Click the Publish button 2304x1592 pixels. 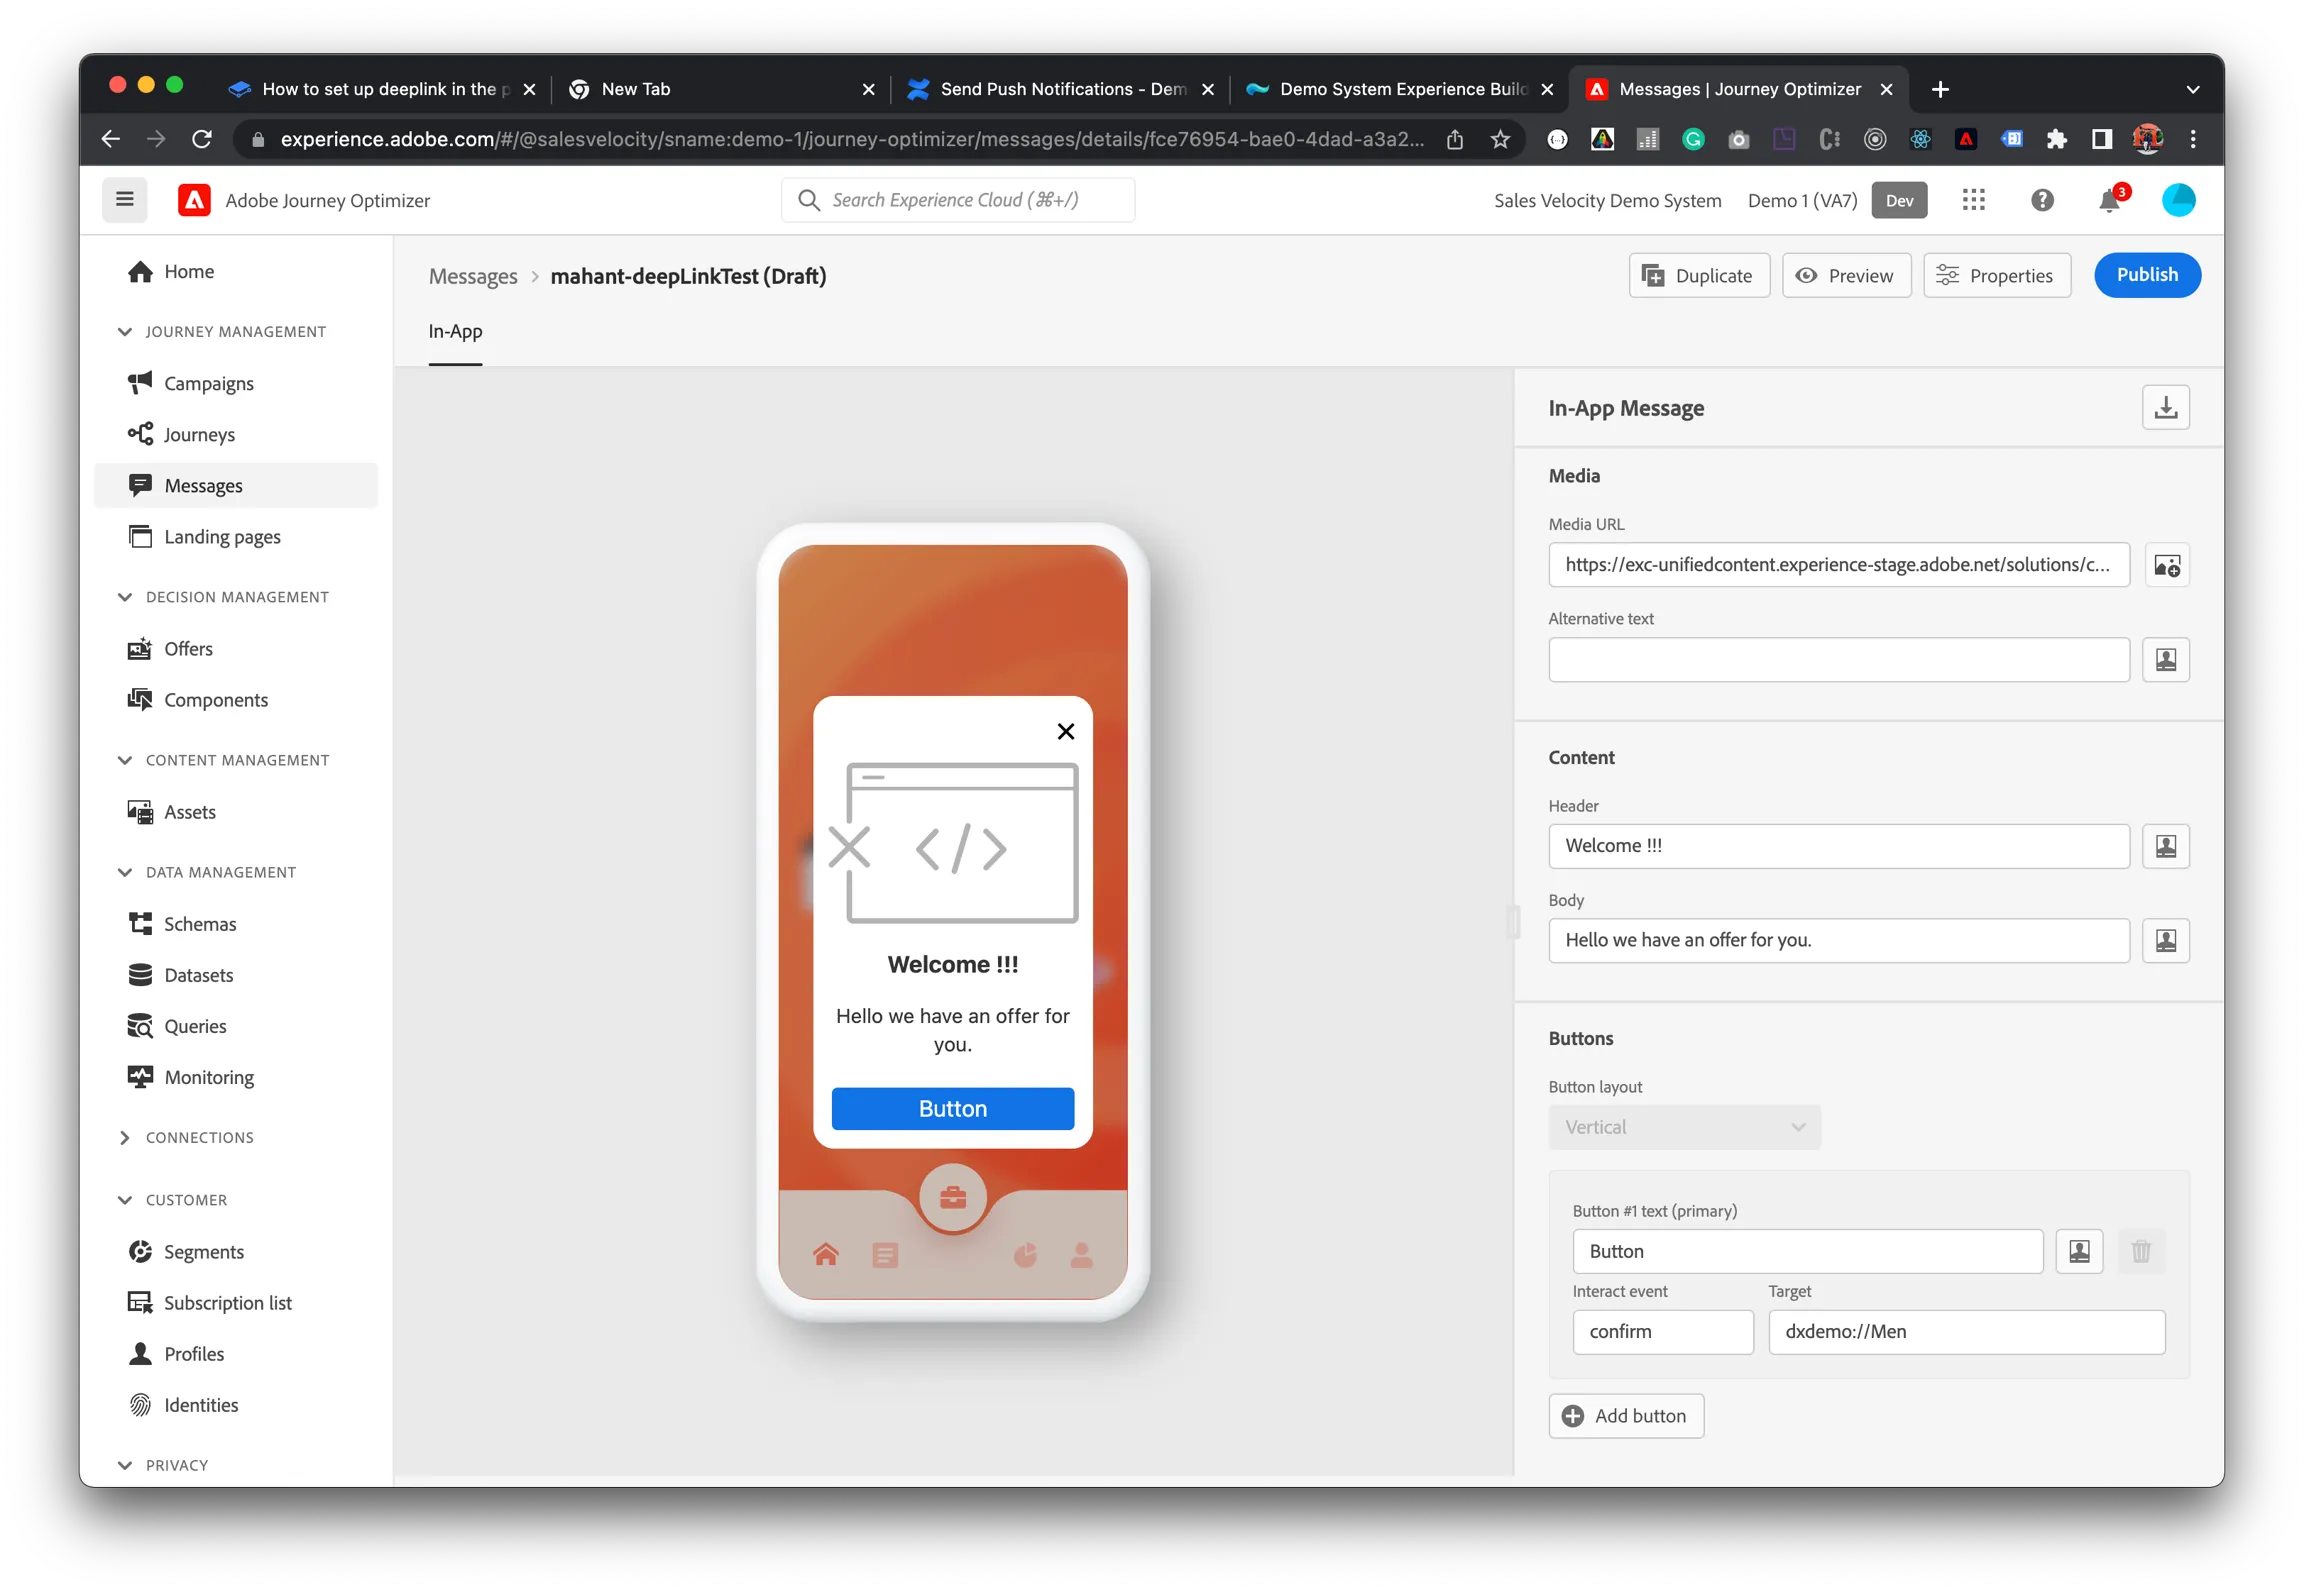pyautogui.click(x=2146, y=275)
